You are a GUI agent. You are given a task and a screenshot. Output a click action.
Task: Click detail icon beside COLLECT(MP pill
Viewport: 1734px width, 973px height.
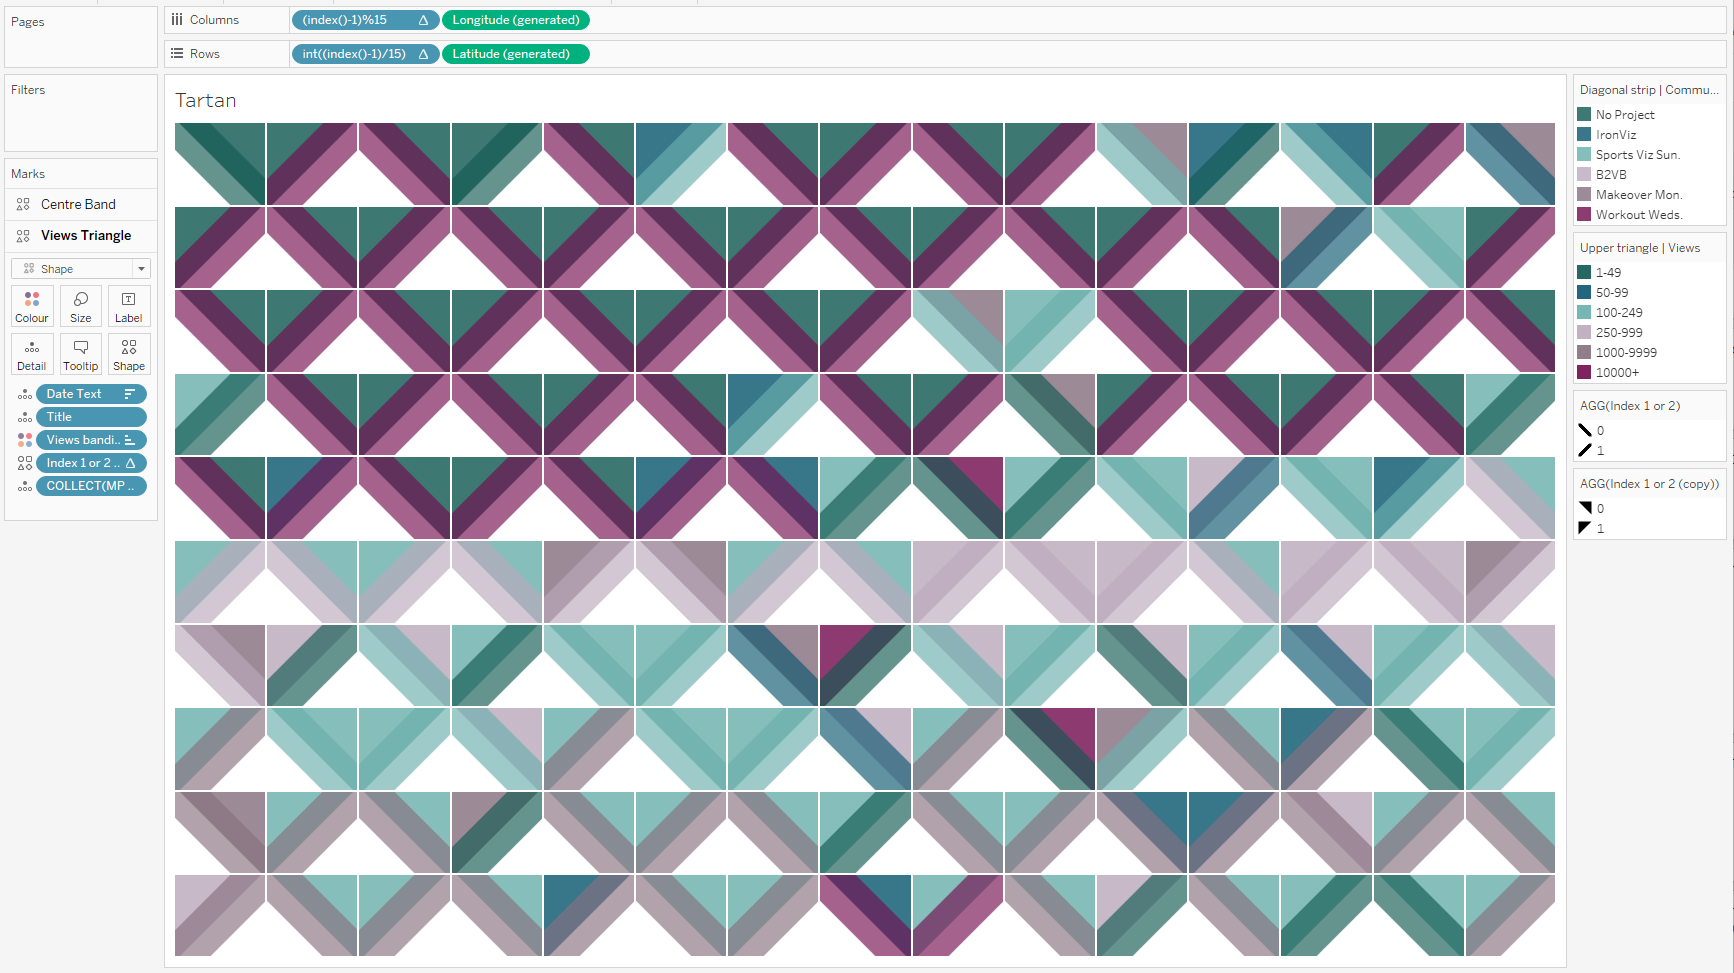[x=24, y=487]
